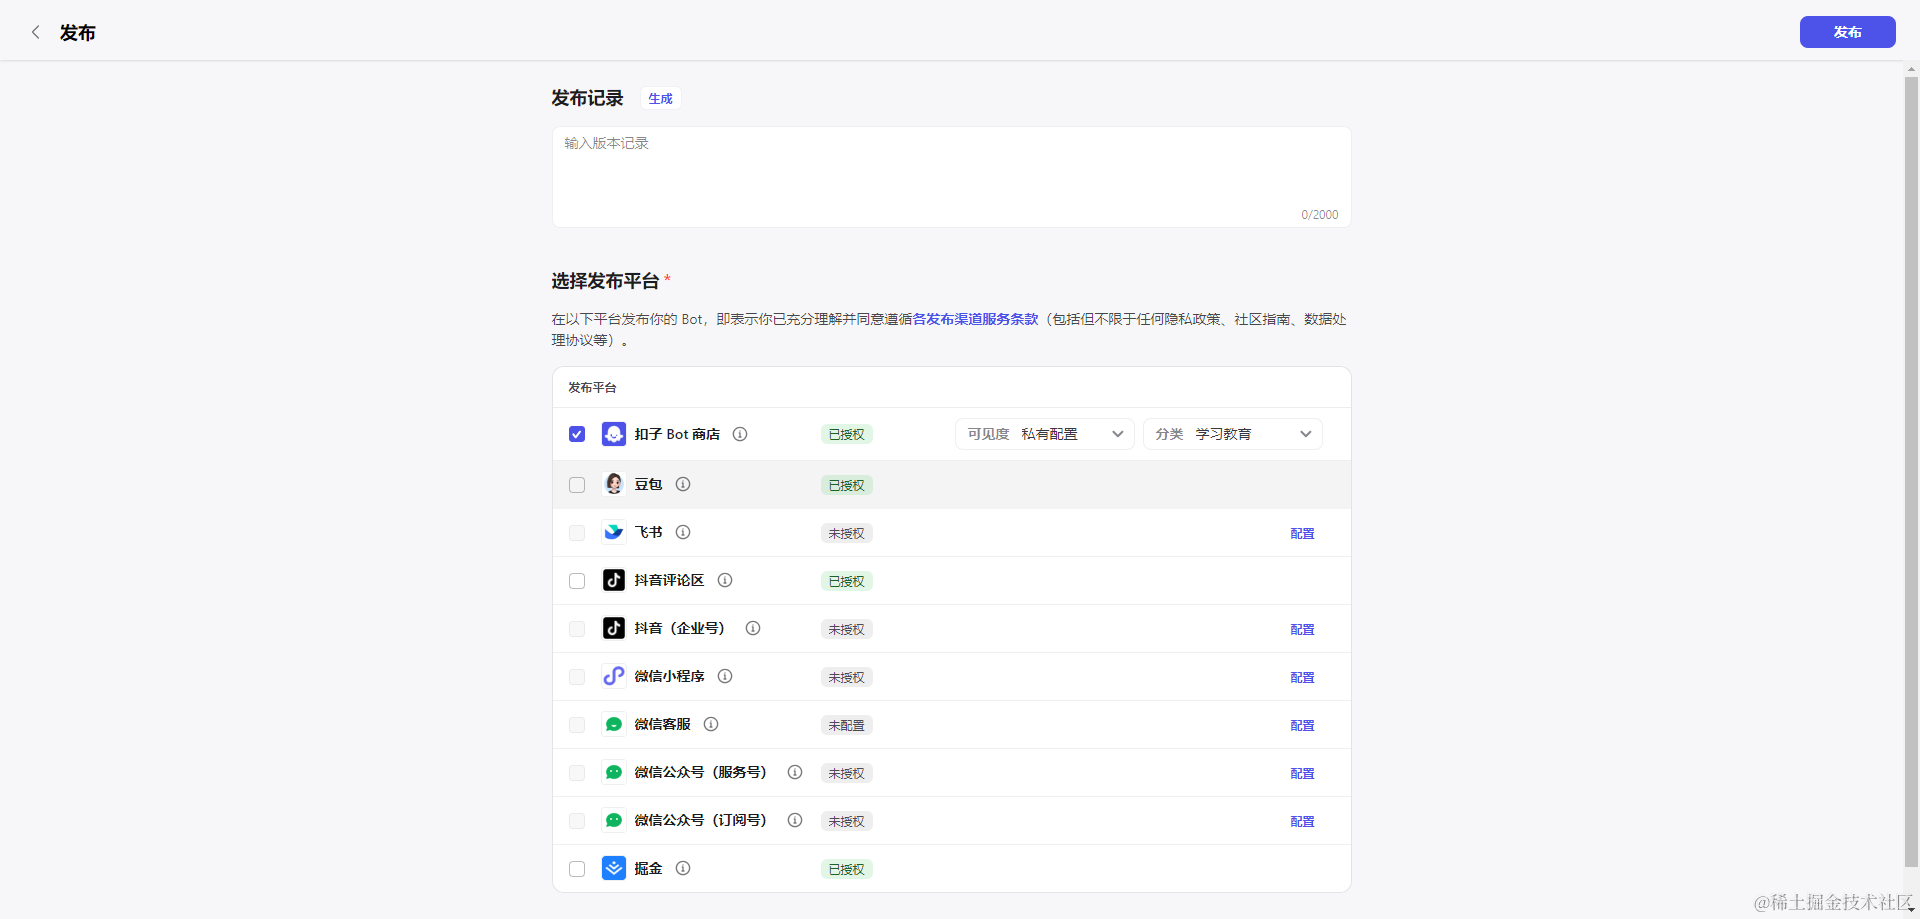The width and height of the screenshot is (1920, 919).
Task: Click 配置 link for 微信小程序
Action: (x=1302, y=677)
